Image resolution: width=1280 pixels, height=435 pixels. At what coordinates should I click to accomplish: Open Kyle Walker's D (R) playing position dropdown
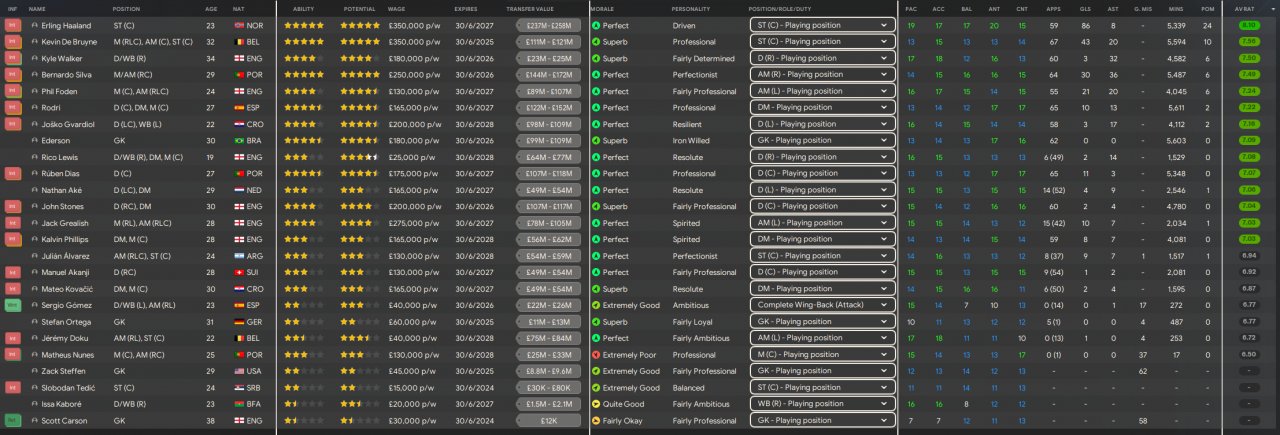[822, 59]
